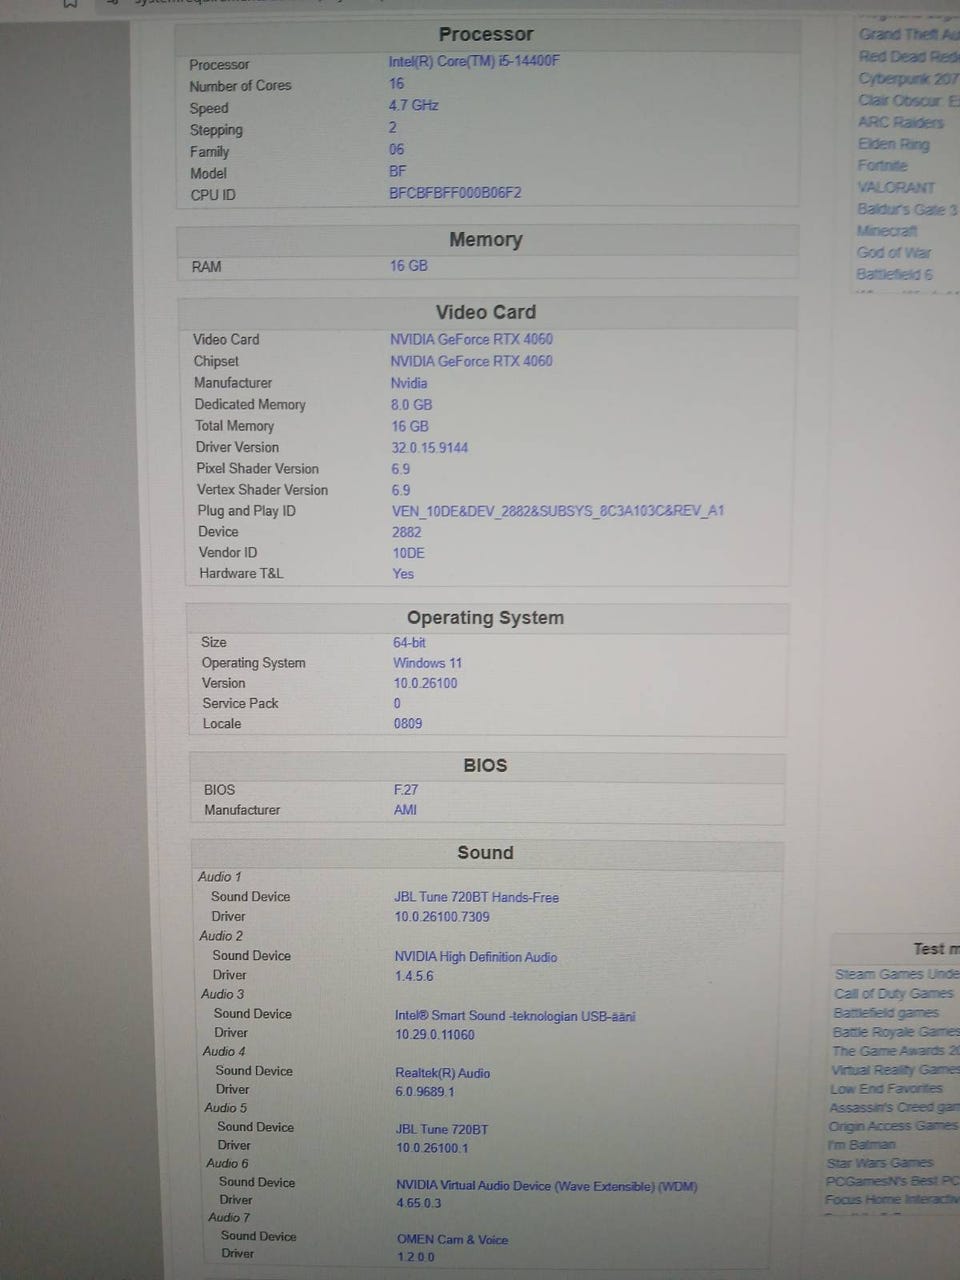Select the Dedicated Memory value 8.0 GB
The width and height of the screenshot is (960, 1280).
[411, 405]
